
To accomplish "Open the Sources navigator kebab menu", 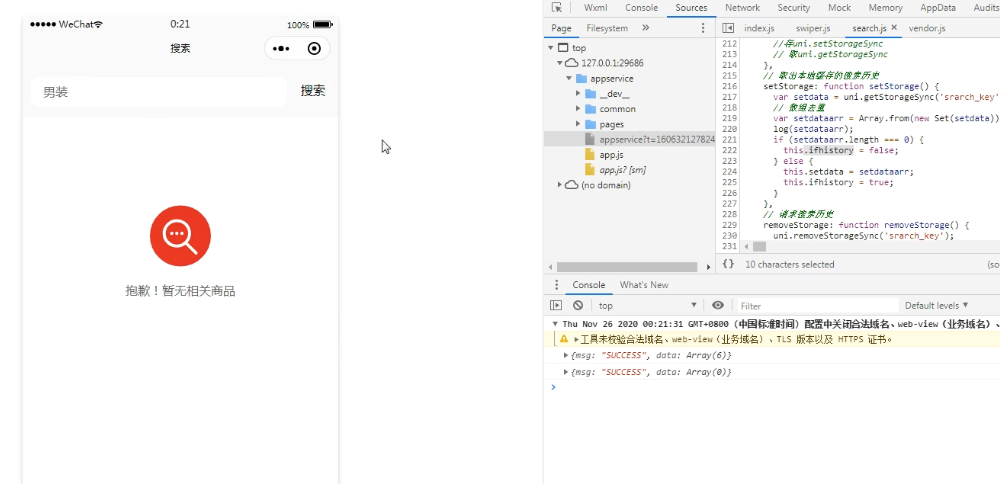I will click(x=703, y=28).
